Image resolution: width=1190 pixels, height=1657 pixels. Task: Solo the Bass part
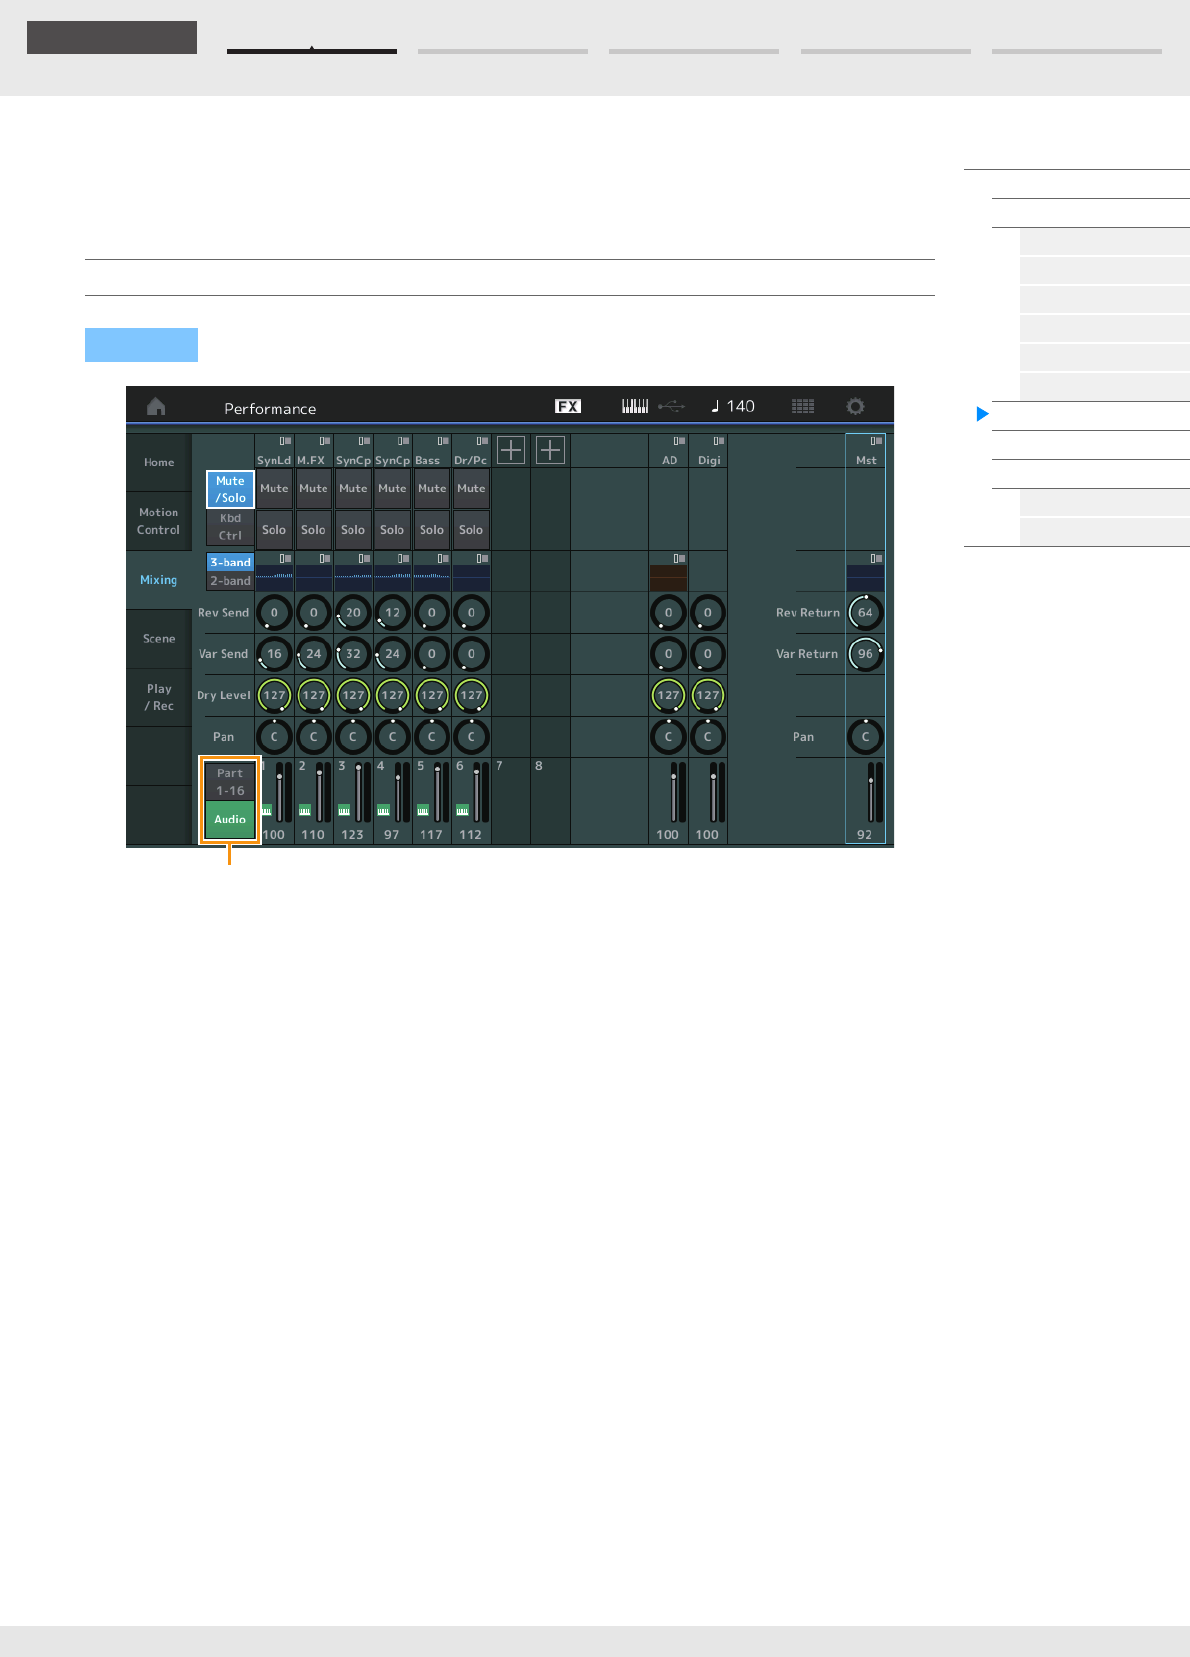coord(432,530)
